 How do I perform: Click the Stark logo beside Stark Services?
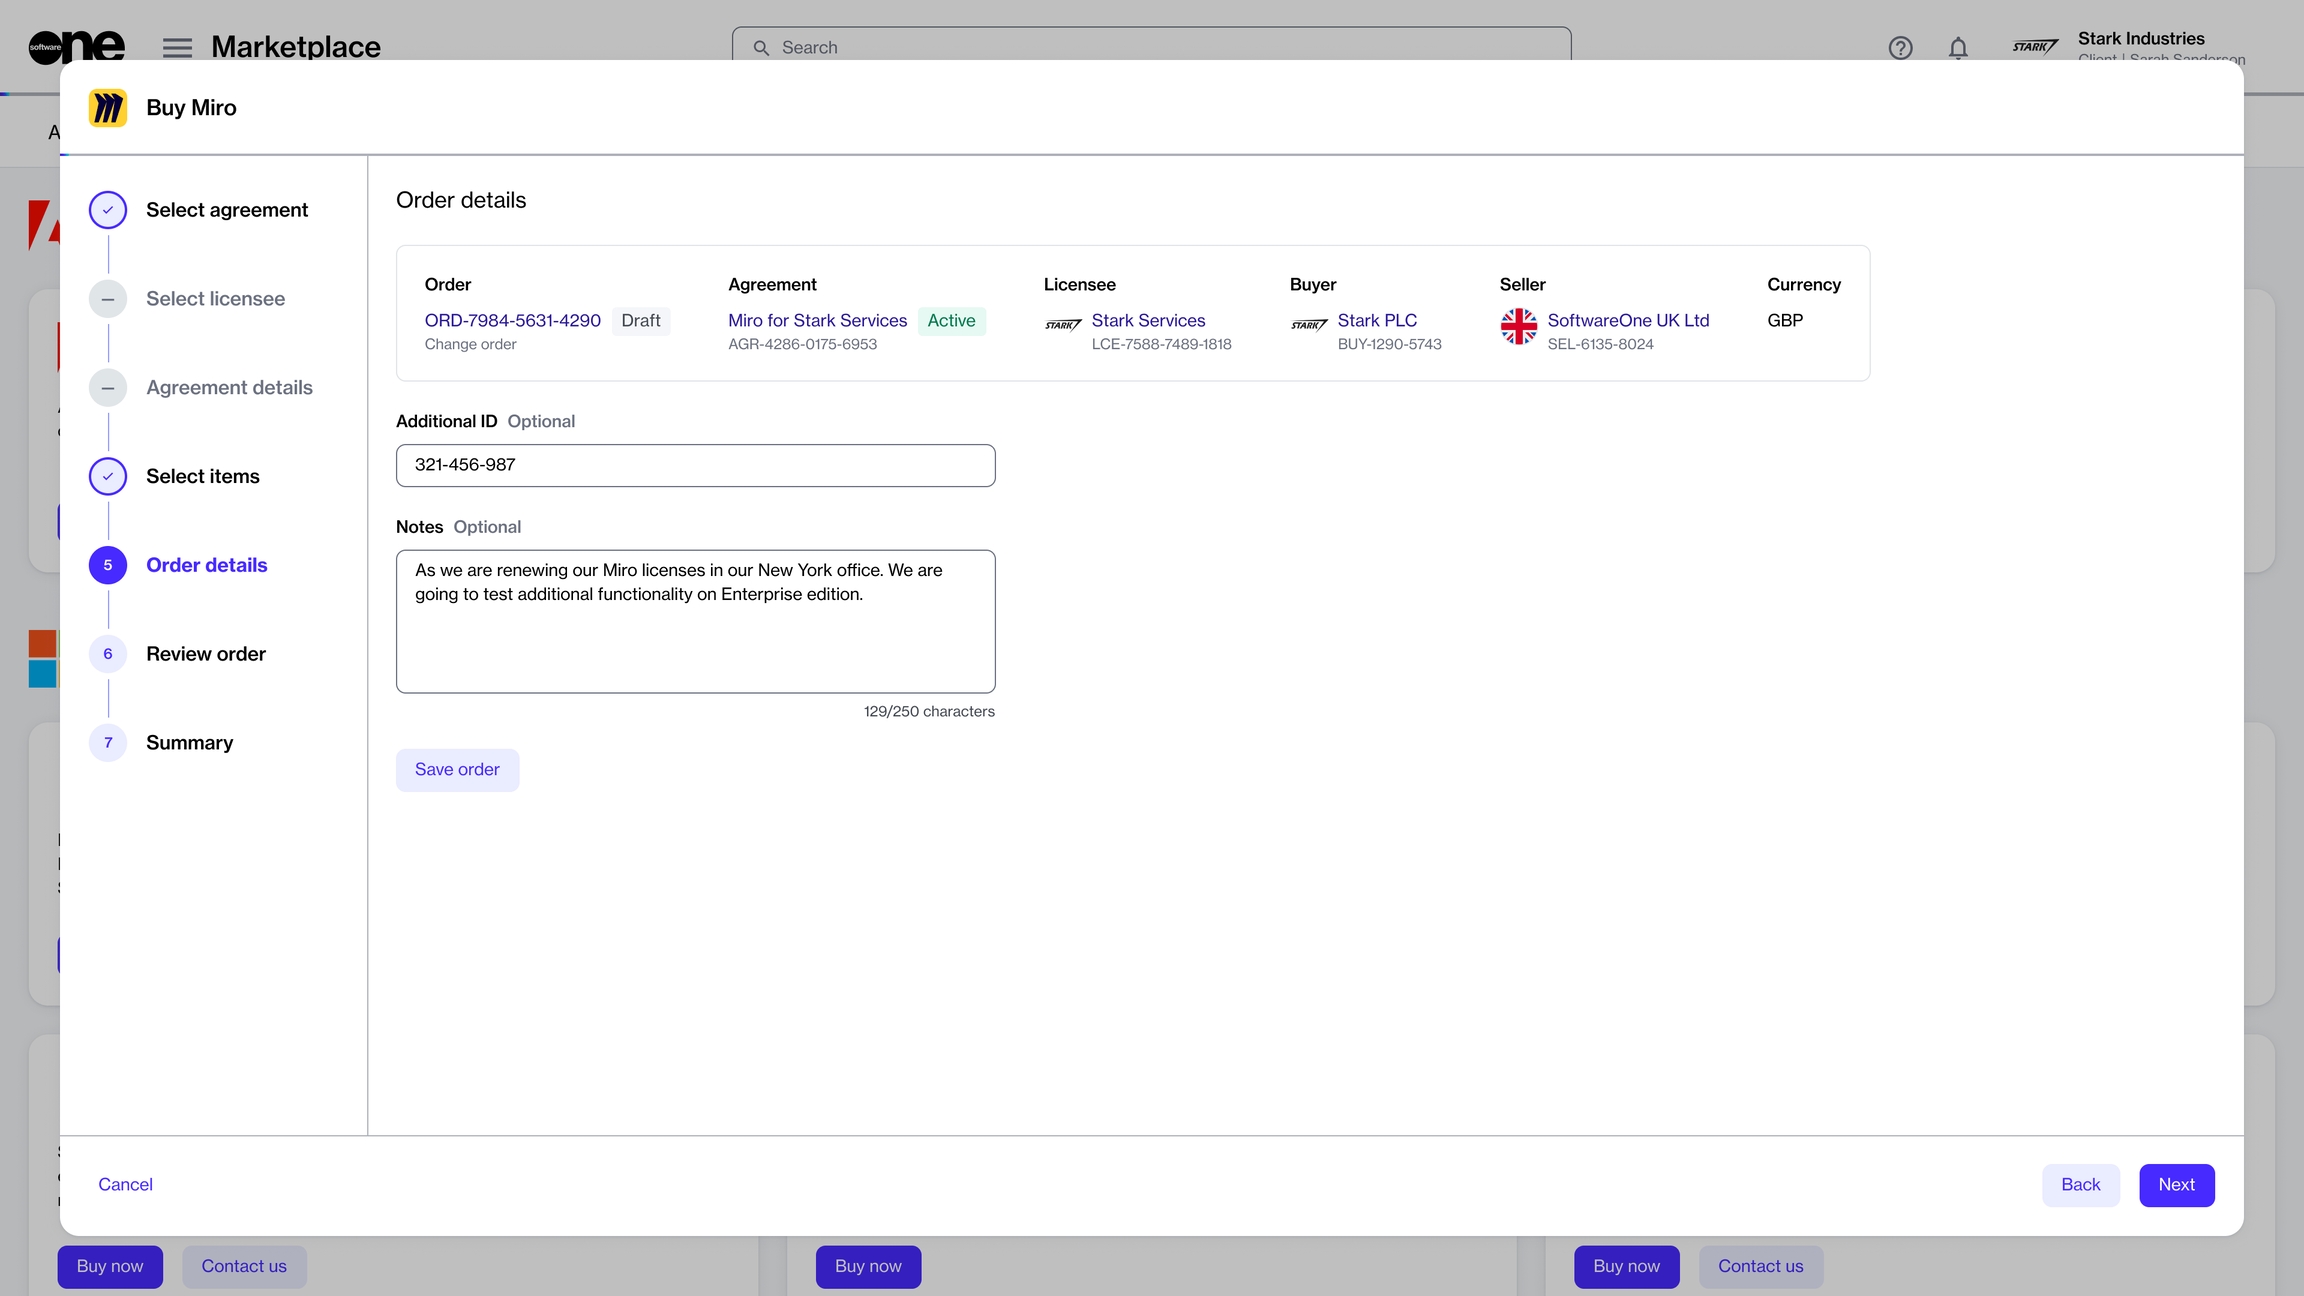[1062, 325]
